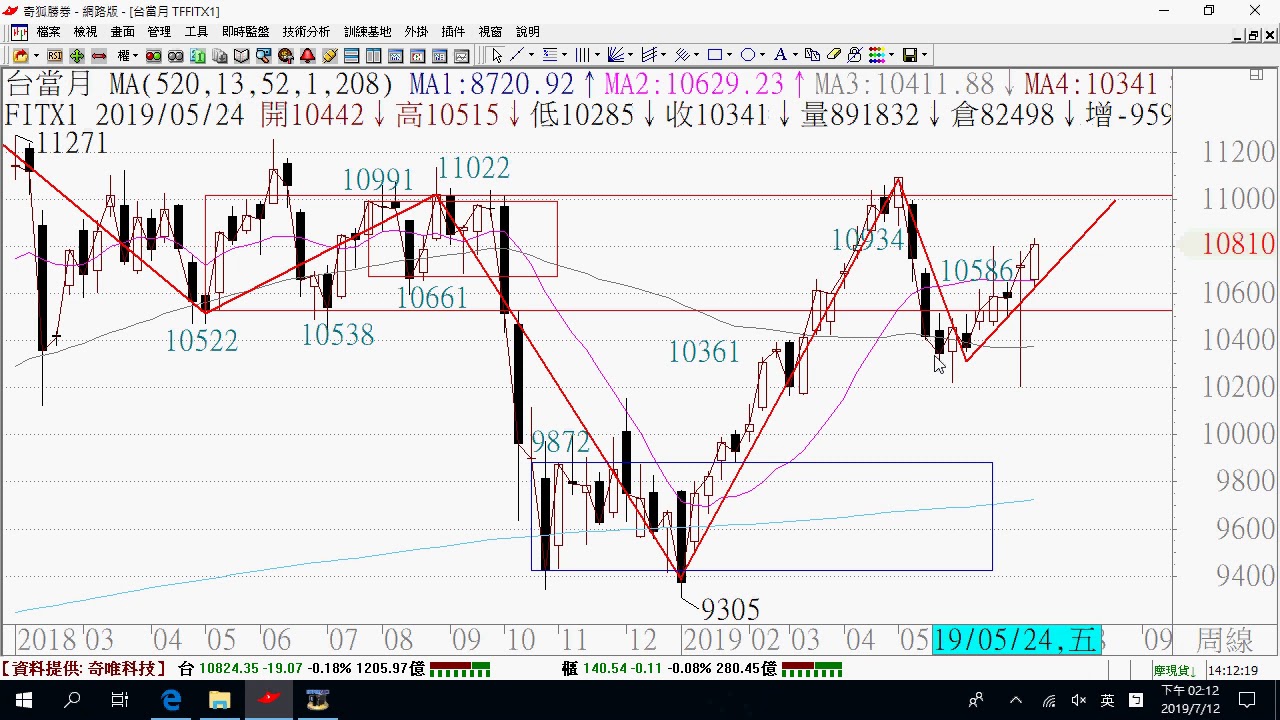The image size is (1280, 720).
Task: Open Windows Start menu
Action: click(24, 700)
